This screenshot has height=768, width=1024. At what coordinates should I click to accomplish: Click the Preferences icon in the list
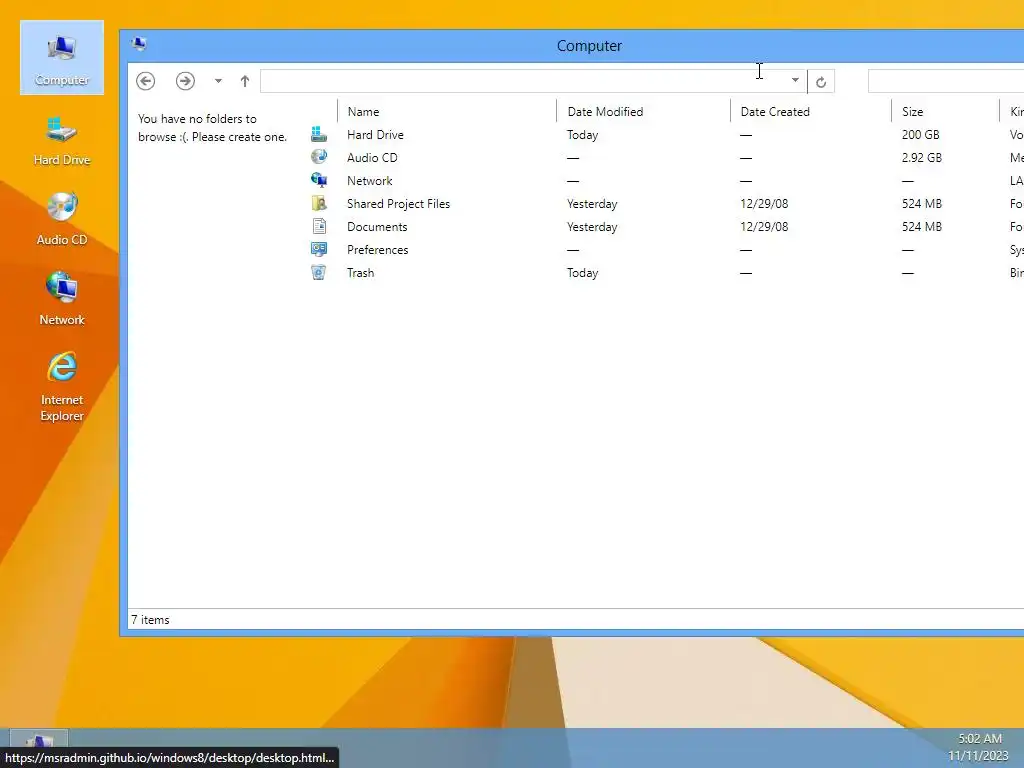319,249
